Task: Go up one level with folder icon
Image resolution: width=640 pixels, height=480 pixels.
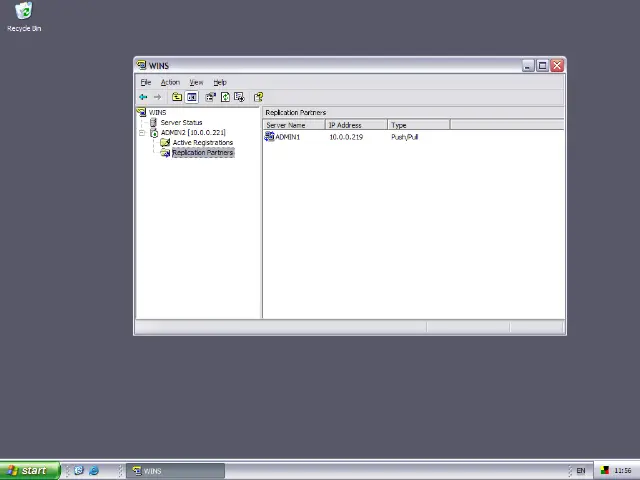Action: (177, 97)
